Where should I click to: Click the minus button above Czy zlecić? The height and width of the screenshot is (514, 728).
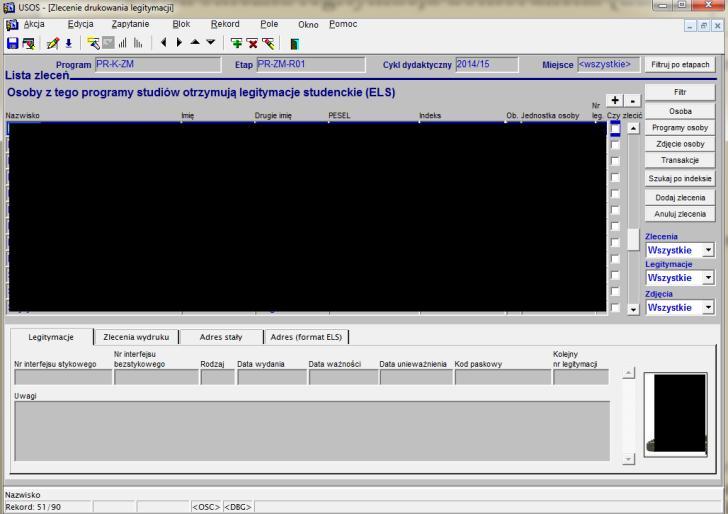pyautogui.click(x=632, y=101)
